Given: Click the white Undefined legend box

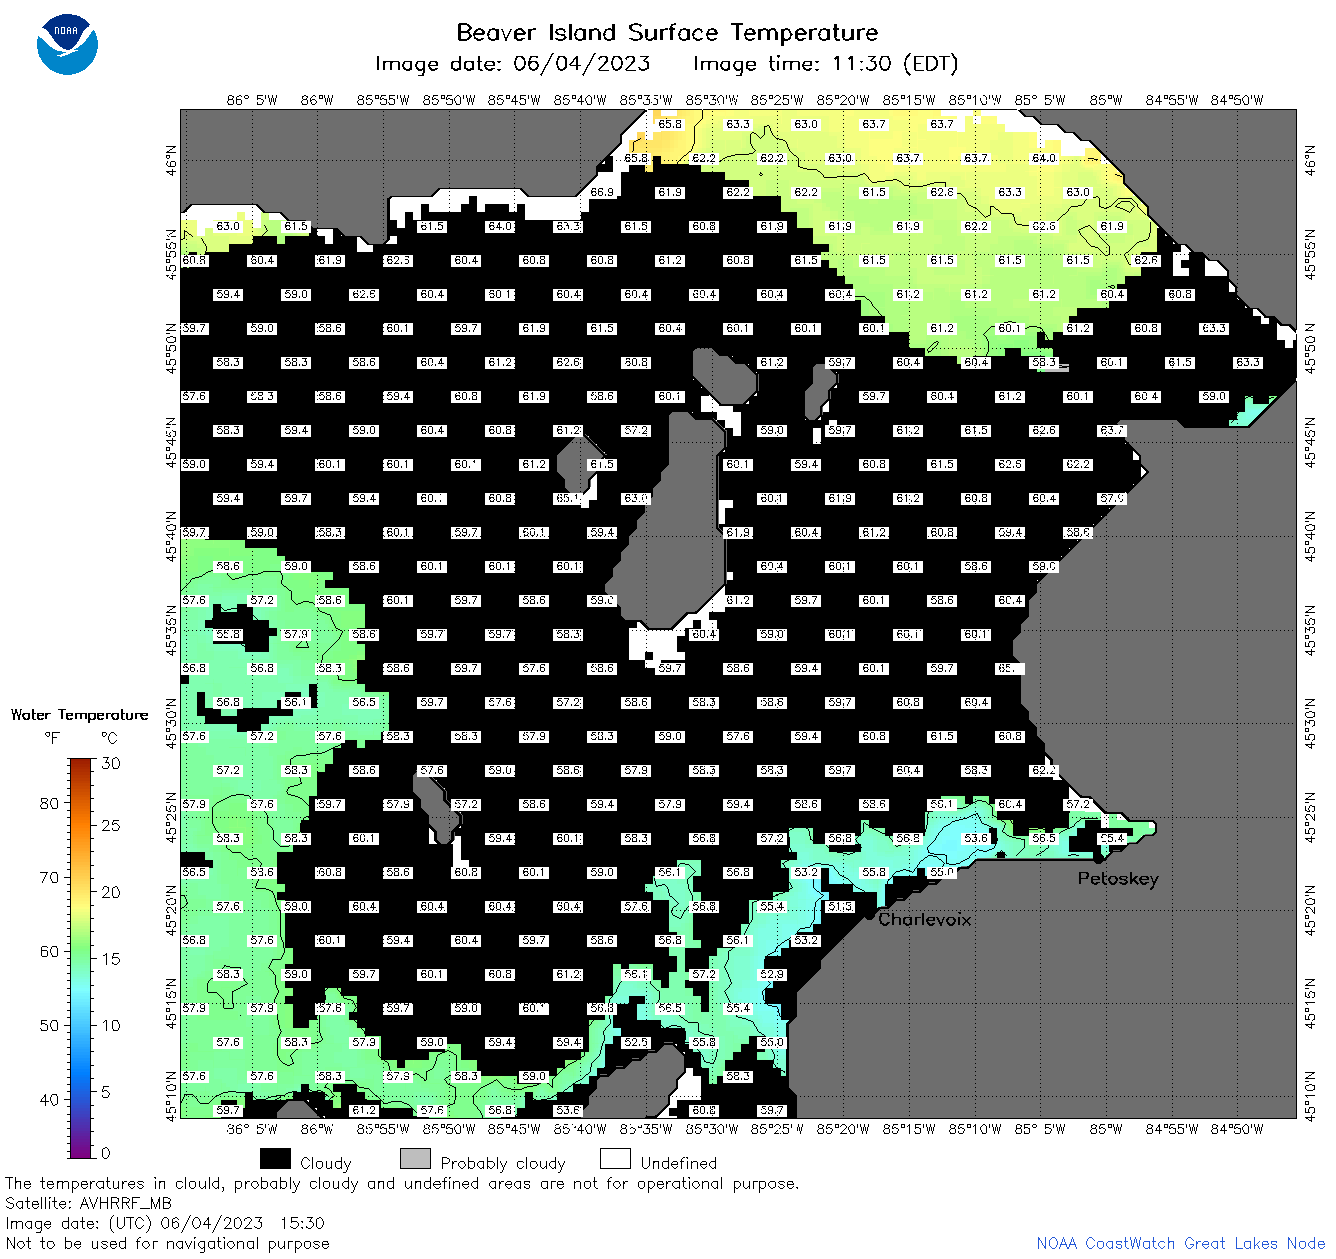Looking at the screenshot, I should point(615,1158).
